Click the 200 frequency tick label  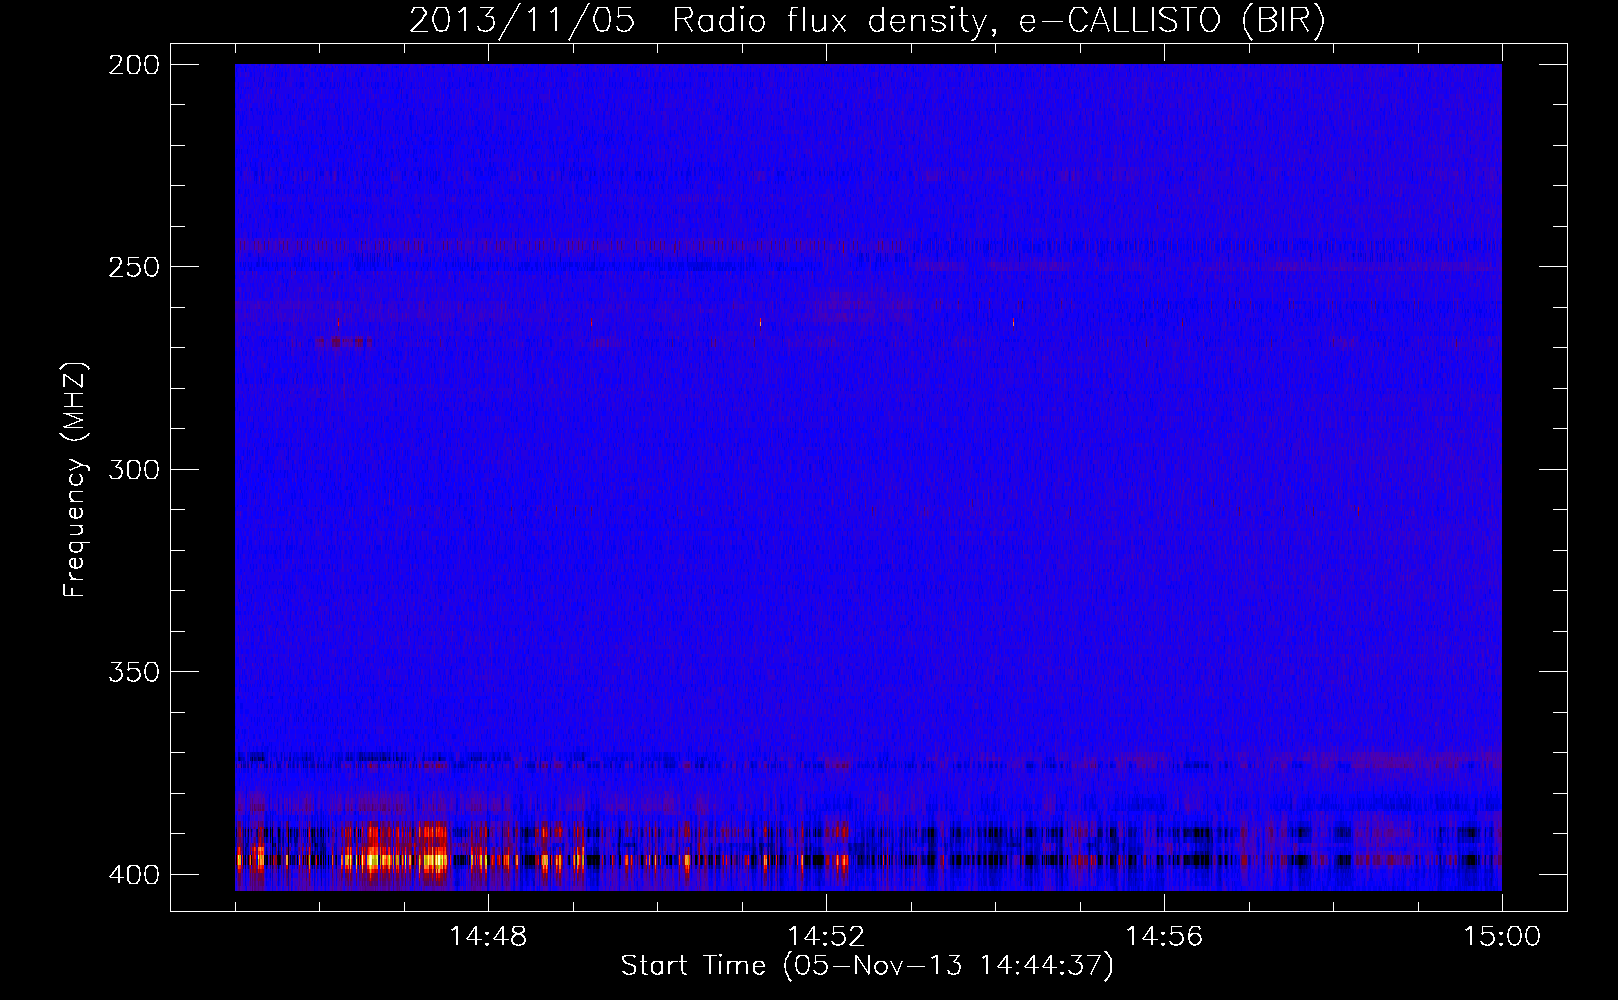(x=133, y=65)
